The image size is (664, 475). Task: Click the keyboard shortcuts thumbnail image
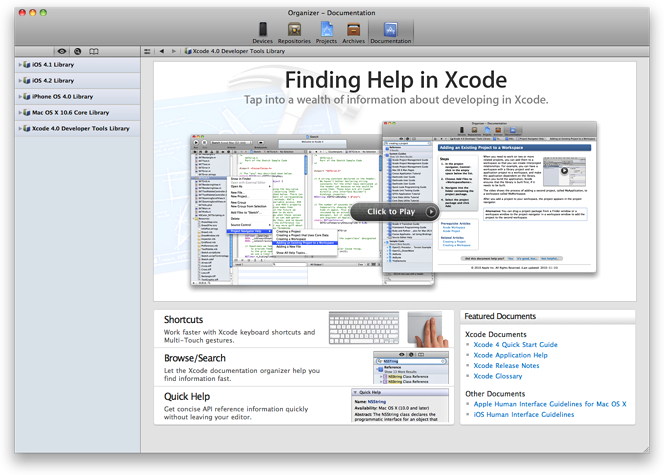click(x=364, y=329)
